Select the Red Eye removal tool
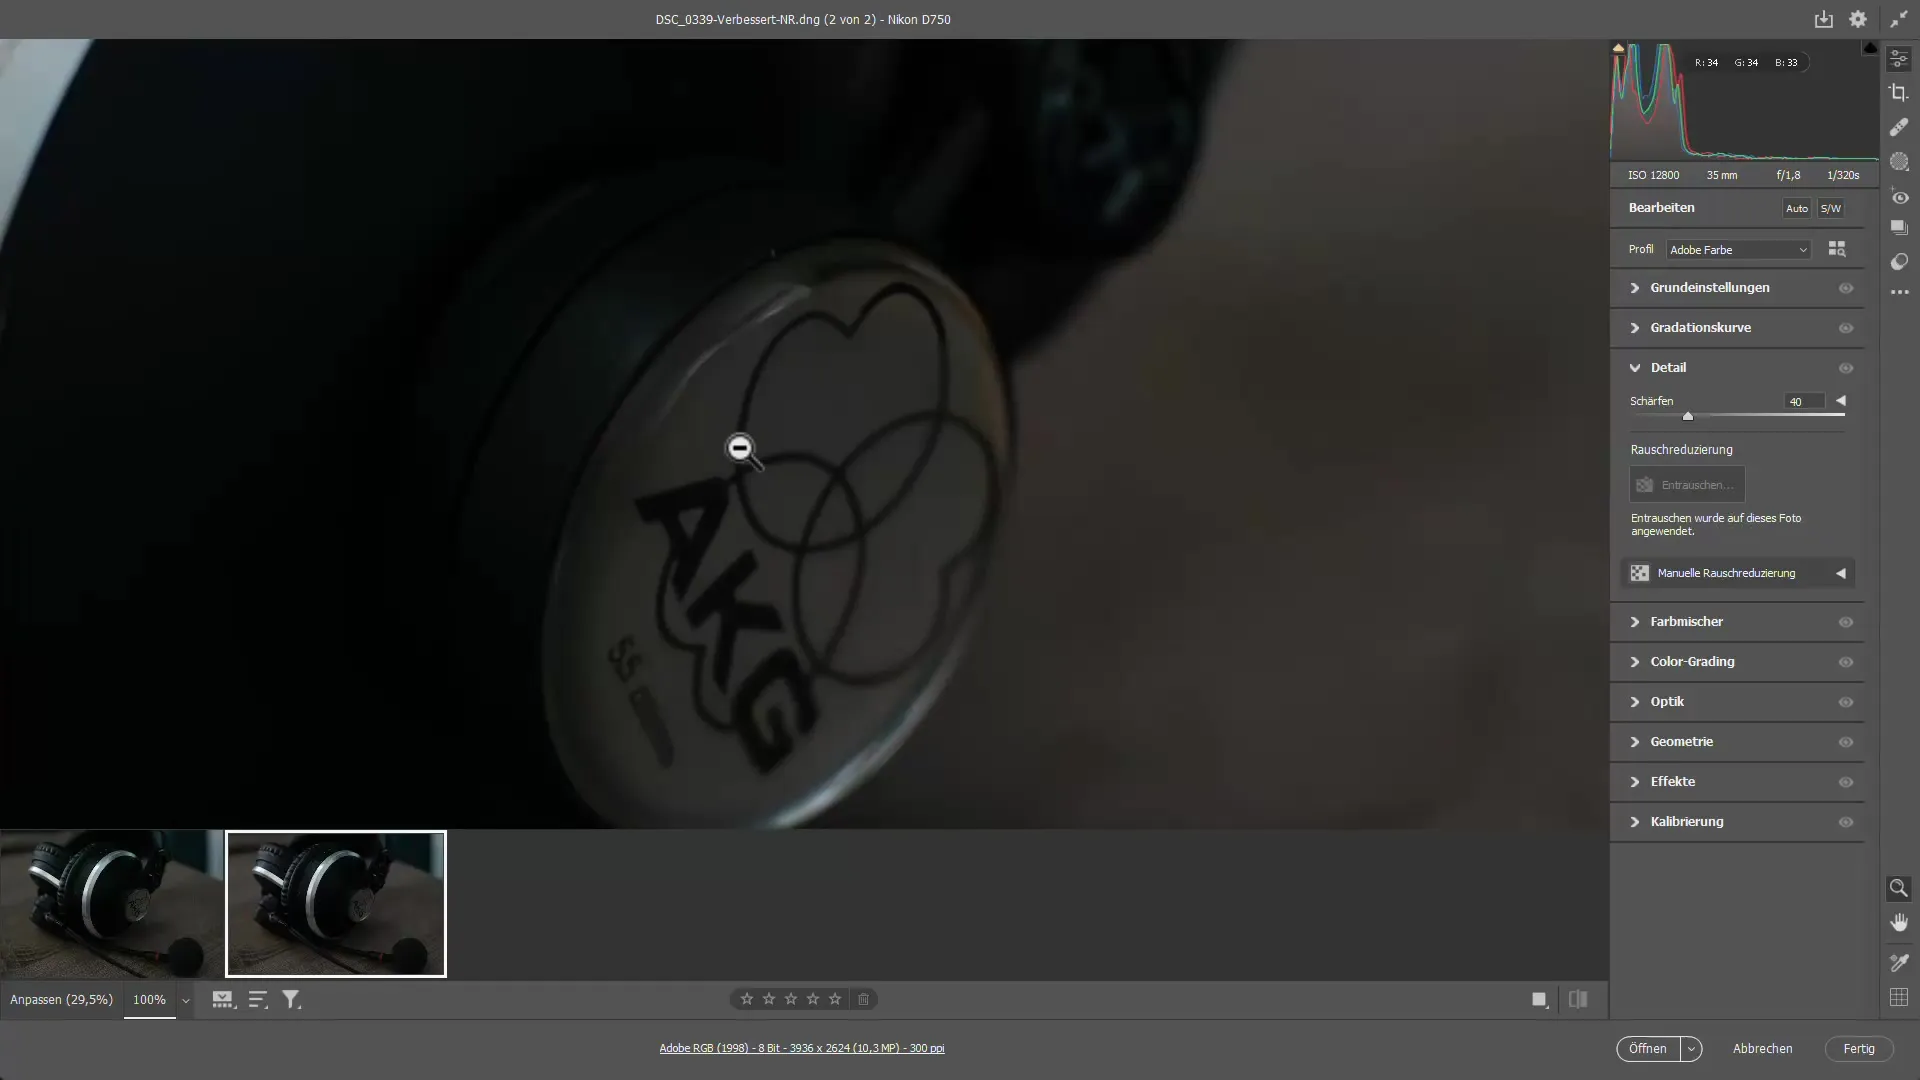Screen dimensions: 1920x1080 (1899, 196)
